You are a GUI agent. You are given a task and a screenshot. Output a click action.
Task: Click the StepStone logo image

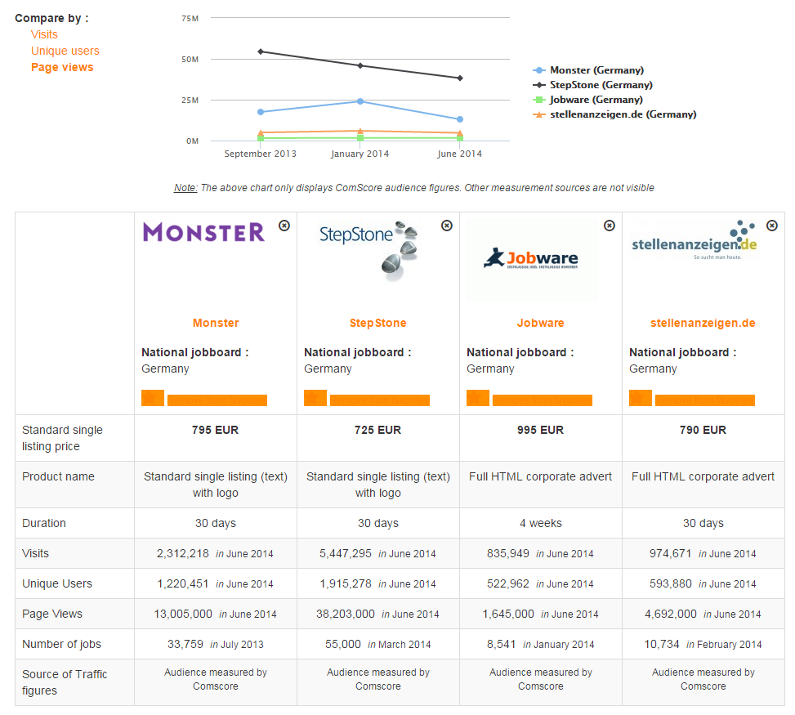[x=368, y=248]
